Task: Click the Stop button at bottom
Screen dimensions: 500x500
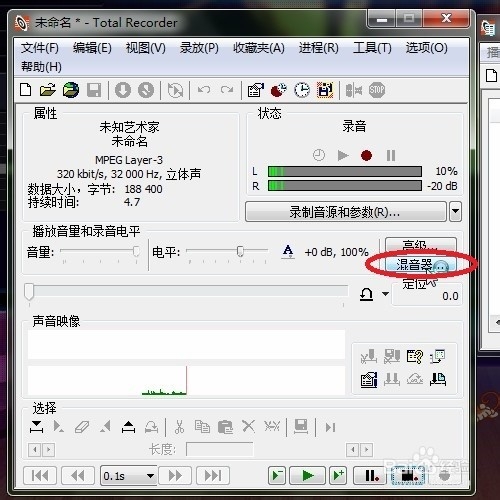Action: (408, 475)
